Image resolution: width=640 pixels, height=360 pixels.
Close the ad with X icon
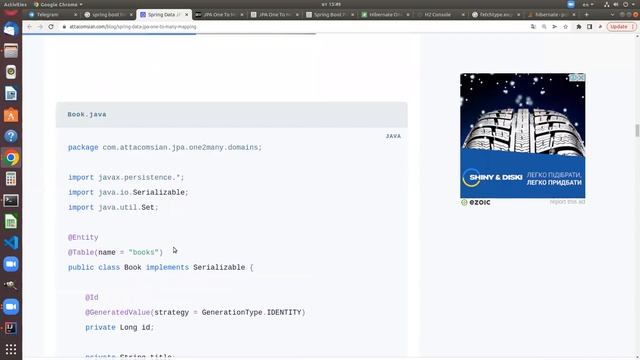[582, 77]
